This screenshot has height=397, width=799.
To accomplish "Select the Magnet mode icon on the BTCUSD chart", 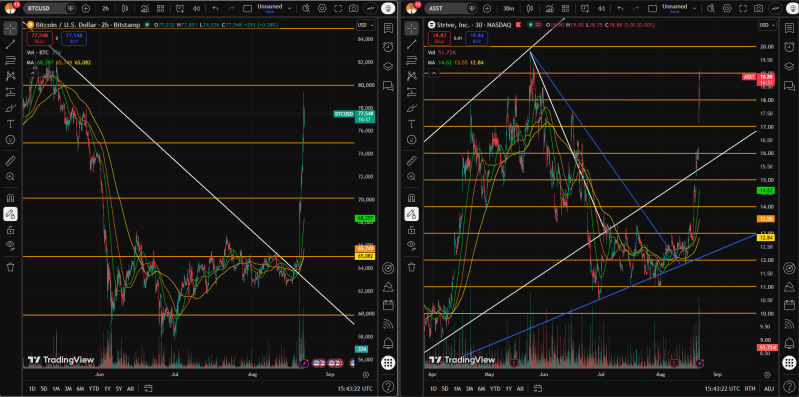I will point(10,198).
